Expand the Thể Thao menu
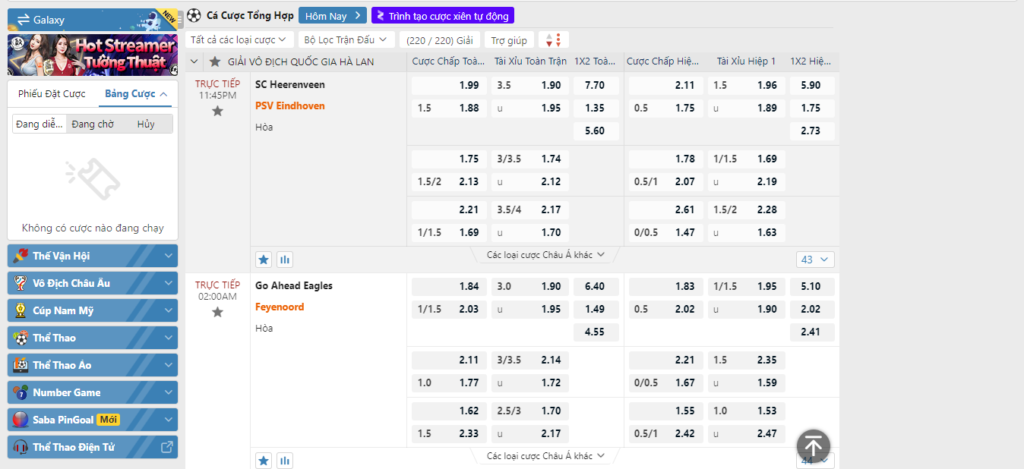The height and width of the screenshot is (469, 1024). coord(93,338)
